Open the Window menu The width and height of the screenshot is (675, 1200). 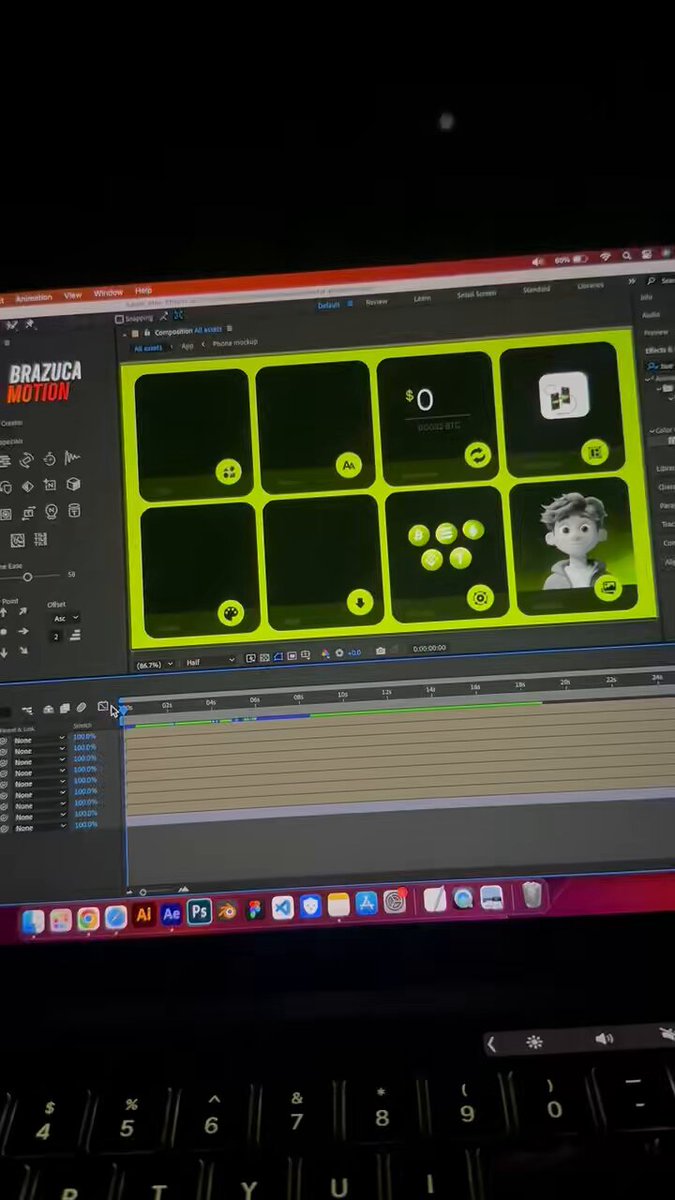108,293
